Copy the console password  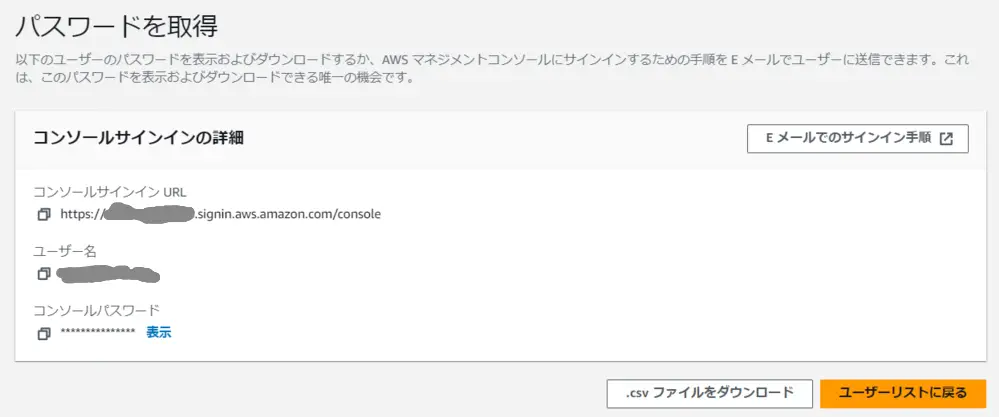43,333
